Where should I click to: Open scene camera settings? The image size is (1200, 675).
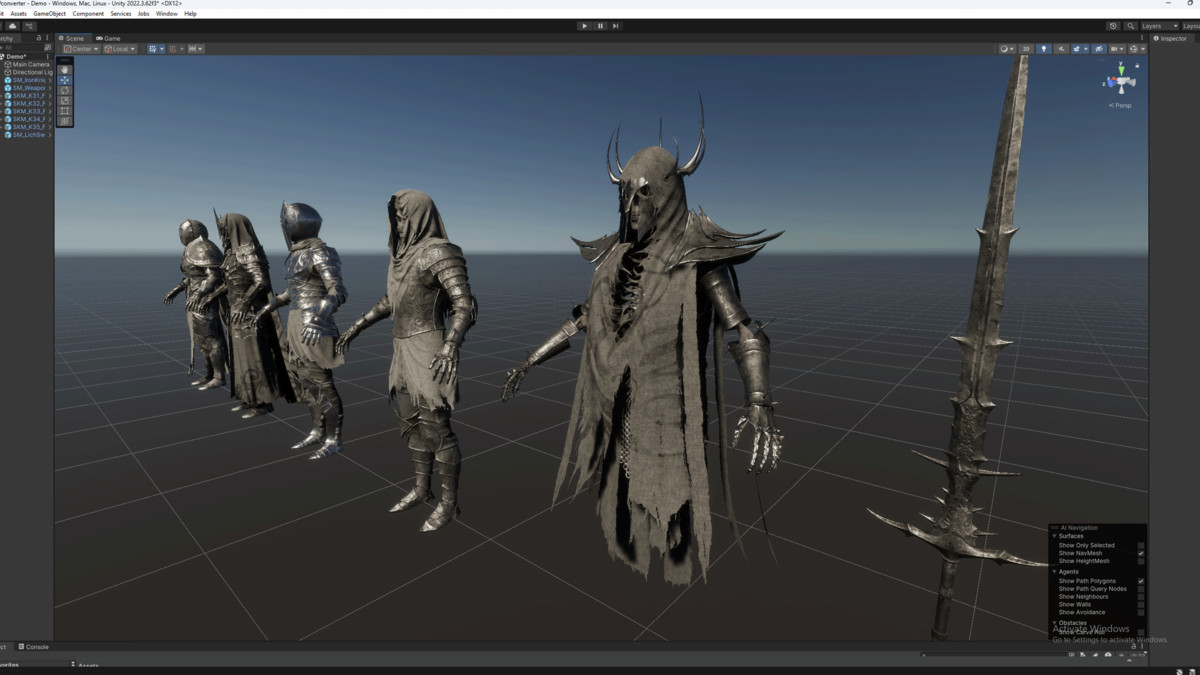click(1117, 49)
